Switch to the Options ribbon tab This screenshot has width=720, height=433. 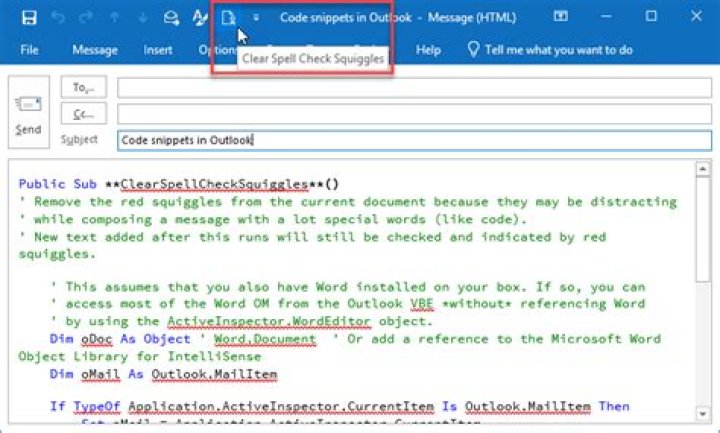click(x=217, y=50)
